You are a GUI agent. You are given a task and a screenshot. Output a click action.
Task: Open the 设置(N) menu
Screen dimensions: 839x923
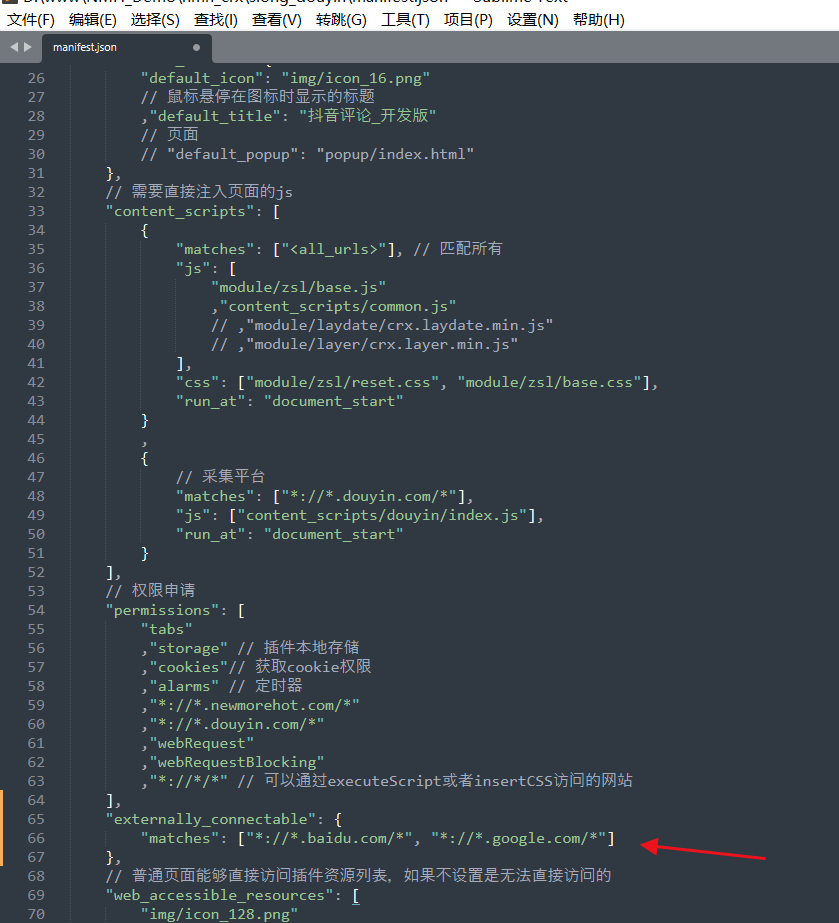532,20
